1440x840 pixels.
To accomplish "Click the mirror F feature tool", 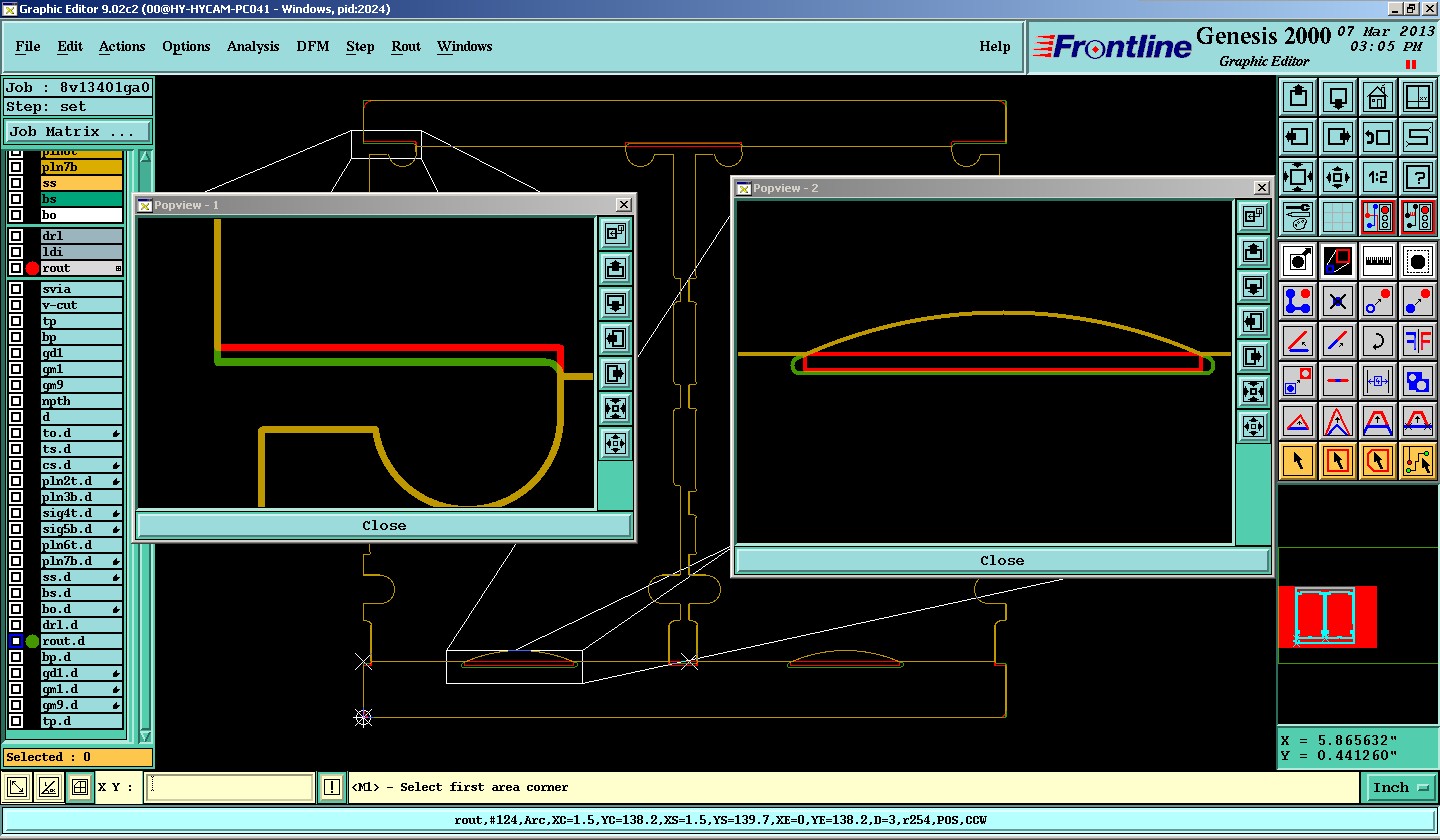I will tap(1417, 341).
